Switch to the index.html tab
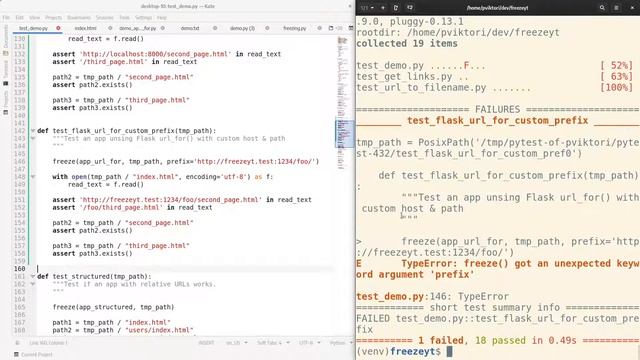 click(x=85, y=28)
